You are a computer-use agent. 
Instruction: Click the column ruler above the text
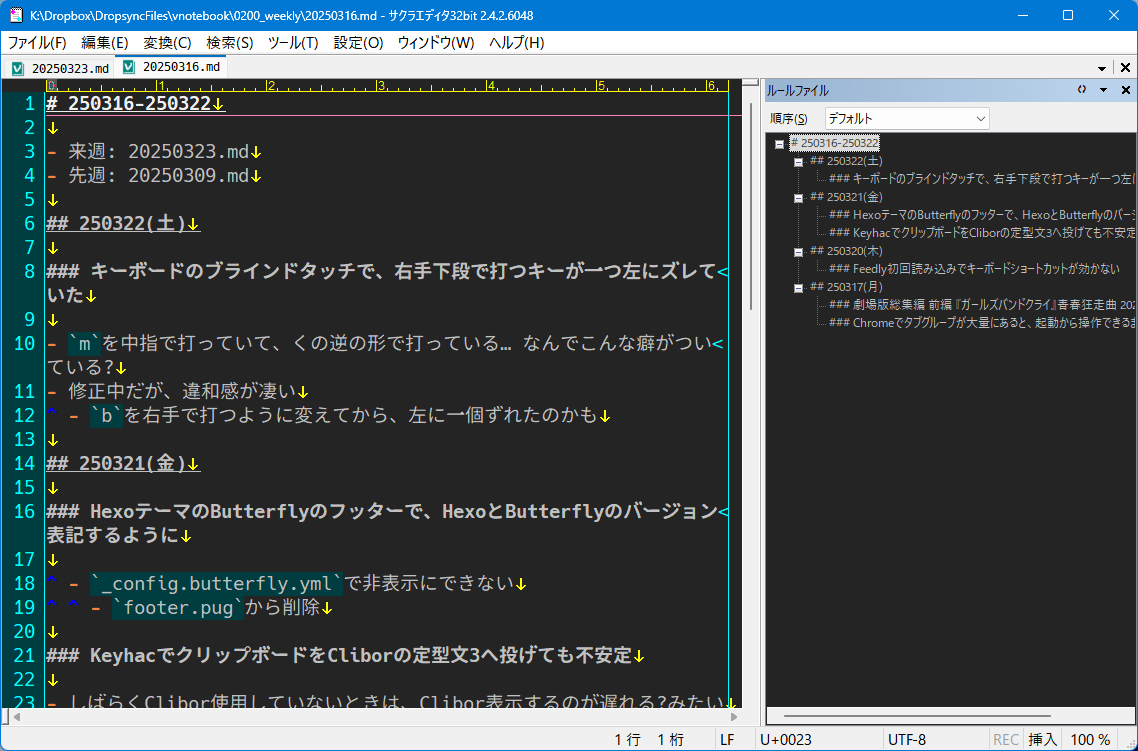[x=387, y=86]
